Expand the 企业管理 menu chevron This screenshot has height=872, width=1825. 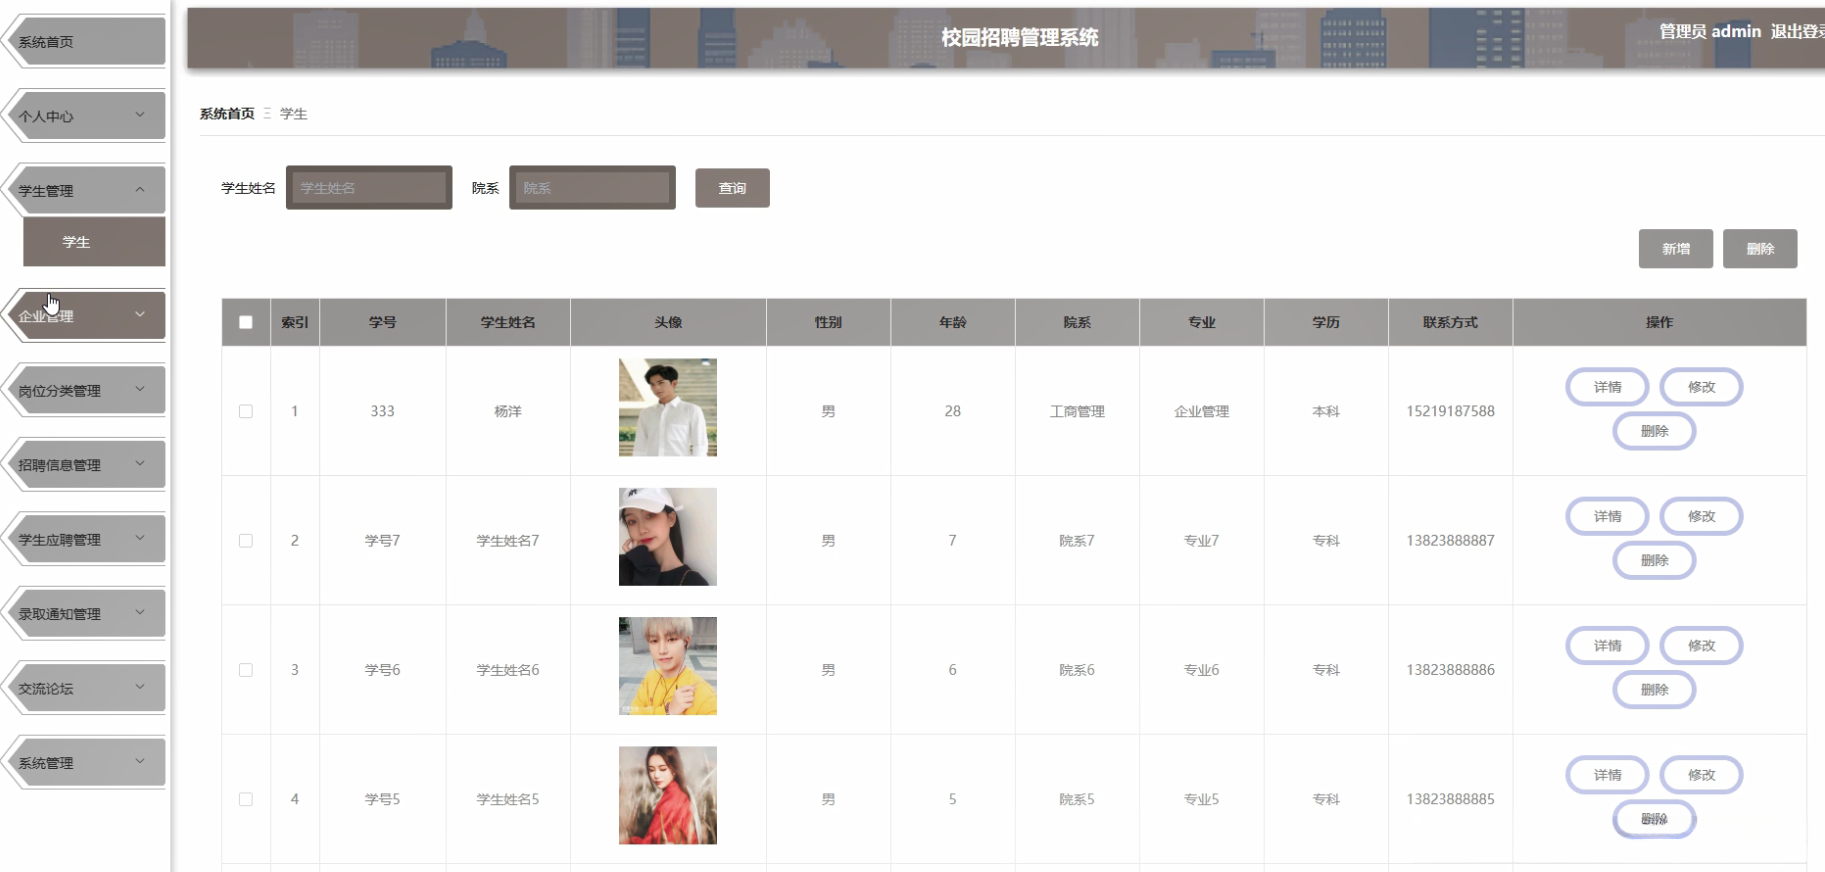click(140, 315)
